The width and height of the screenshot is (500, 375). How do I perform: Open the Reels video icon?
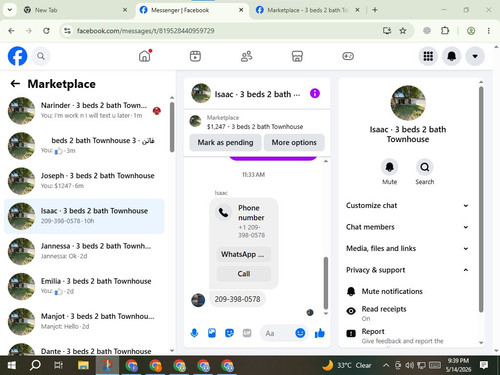click(195, 56)
